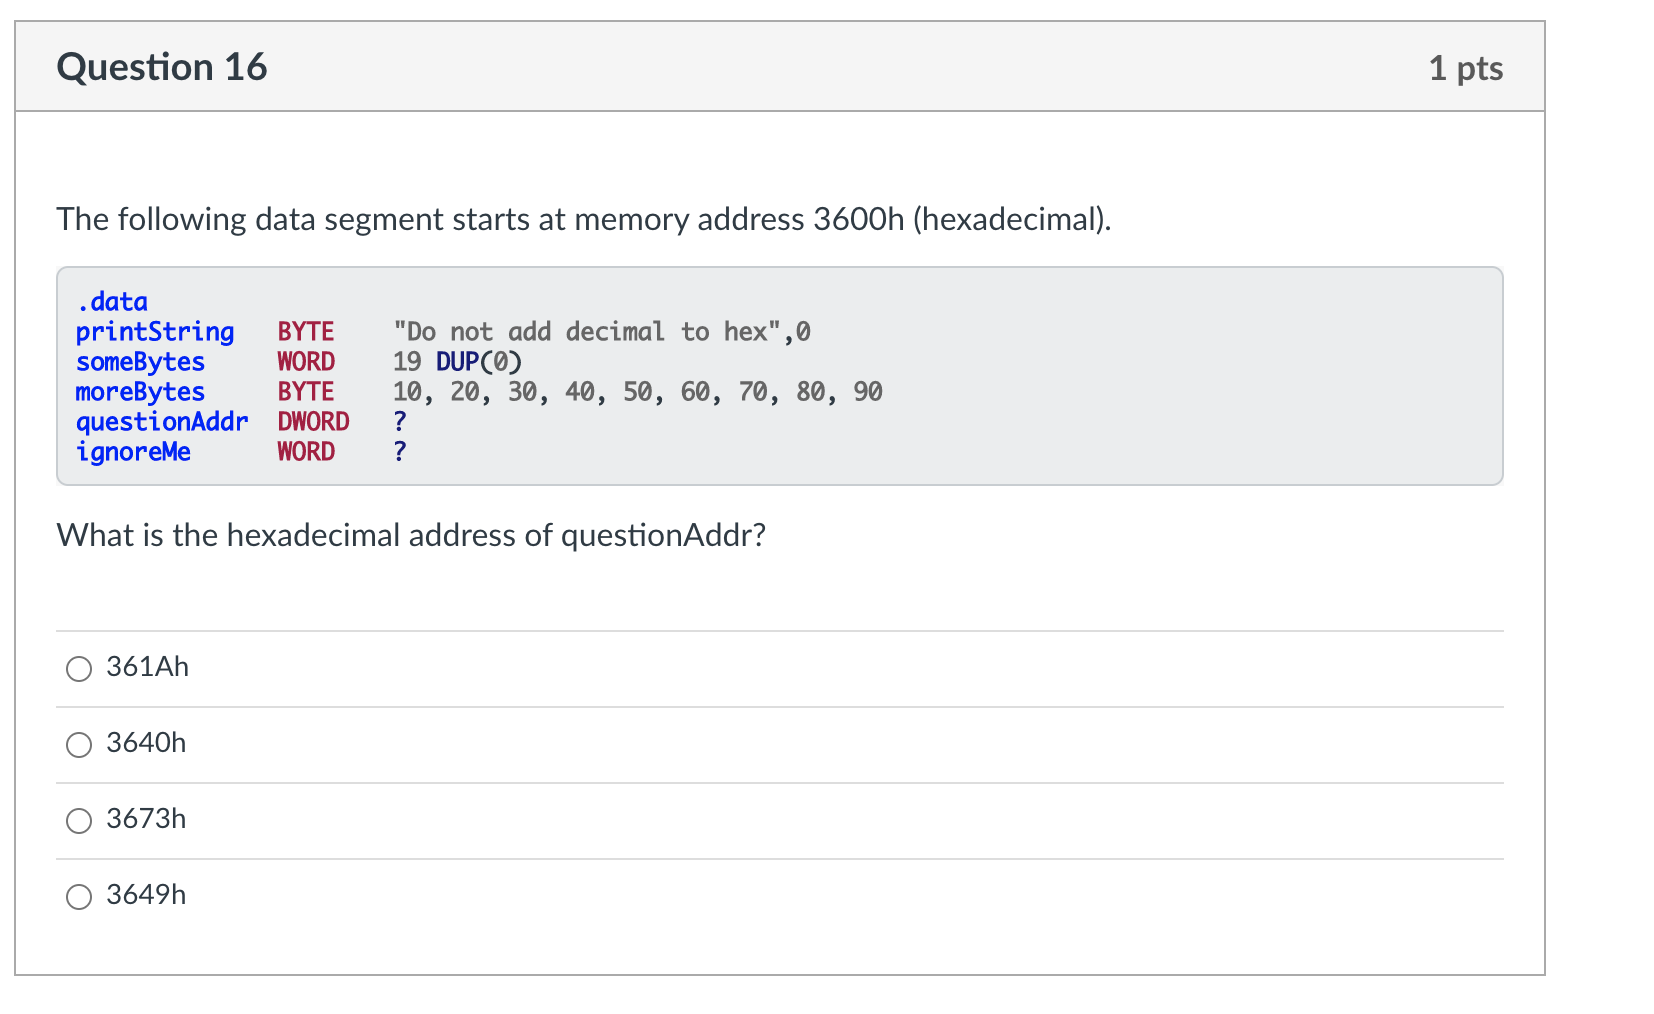
Task: Click the 3649h answer label text
Action: (145, 895)
